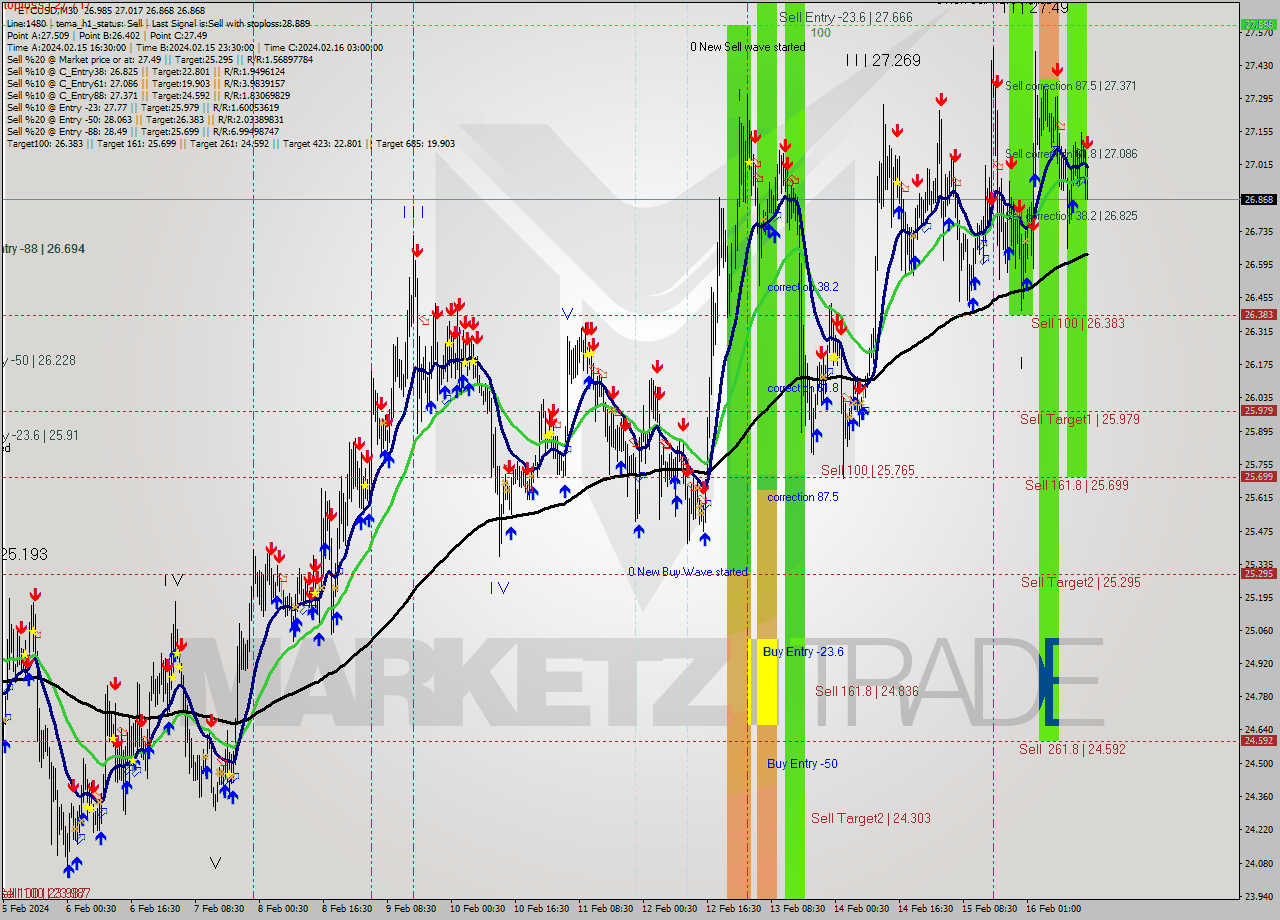This screenshot has height=920, width=1280.
Task: Click the 'Sell Target2 | 25.295' label
Action: pos(1080,582)
